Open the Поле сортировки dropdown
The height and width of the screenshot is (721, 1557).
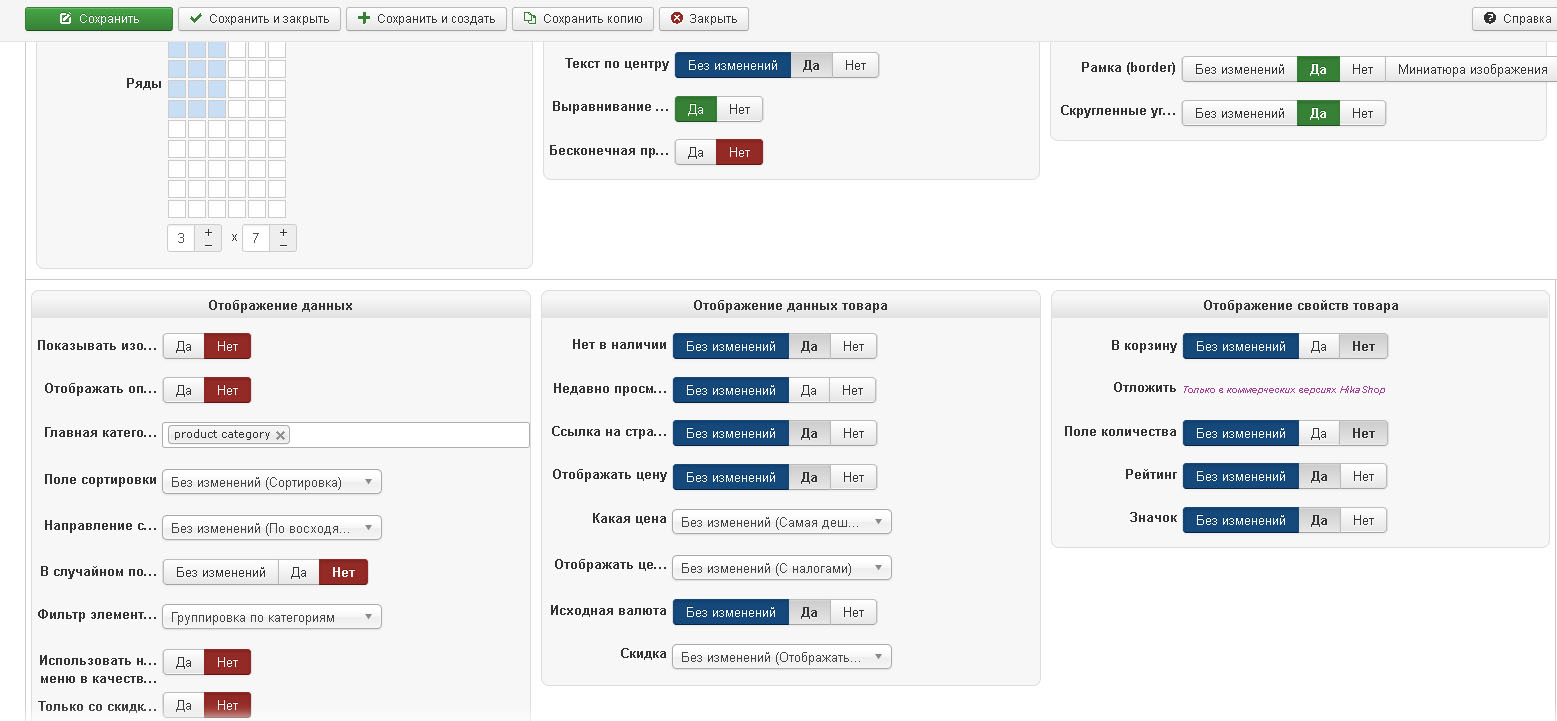271,482
